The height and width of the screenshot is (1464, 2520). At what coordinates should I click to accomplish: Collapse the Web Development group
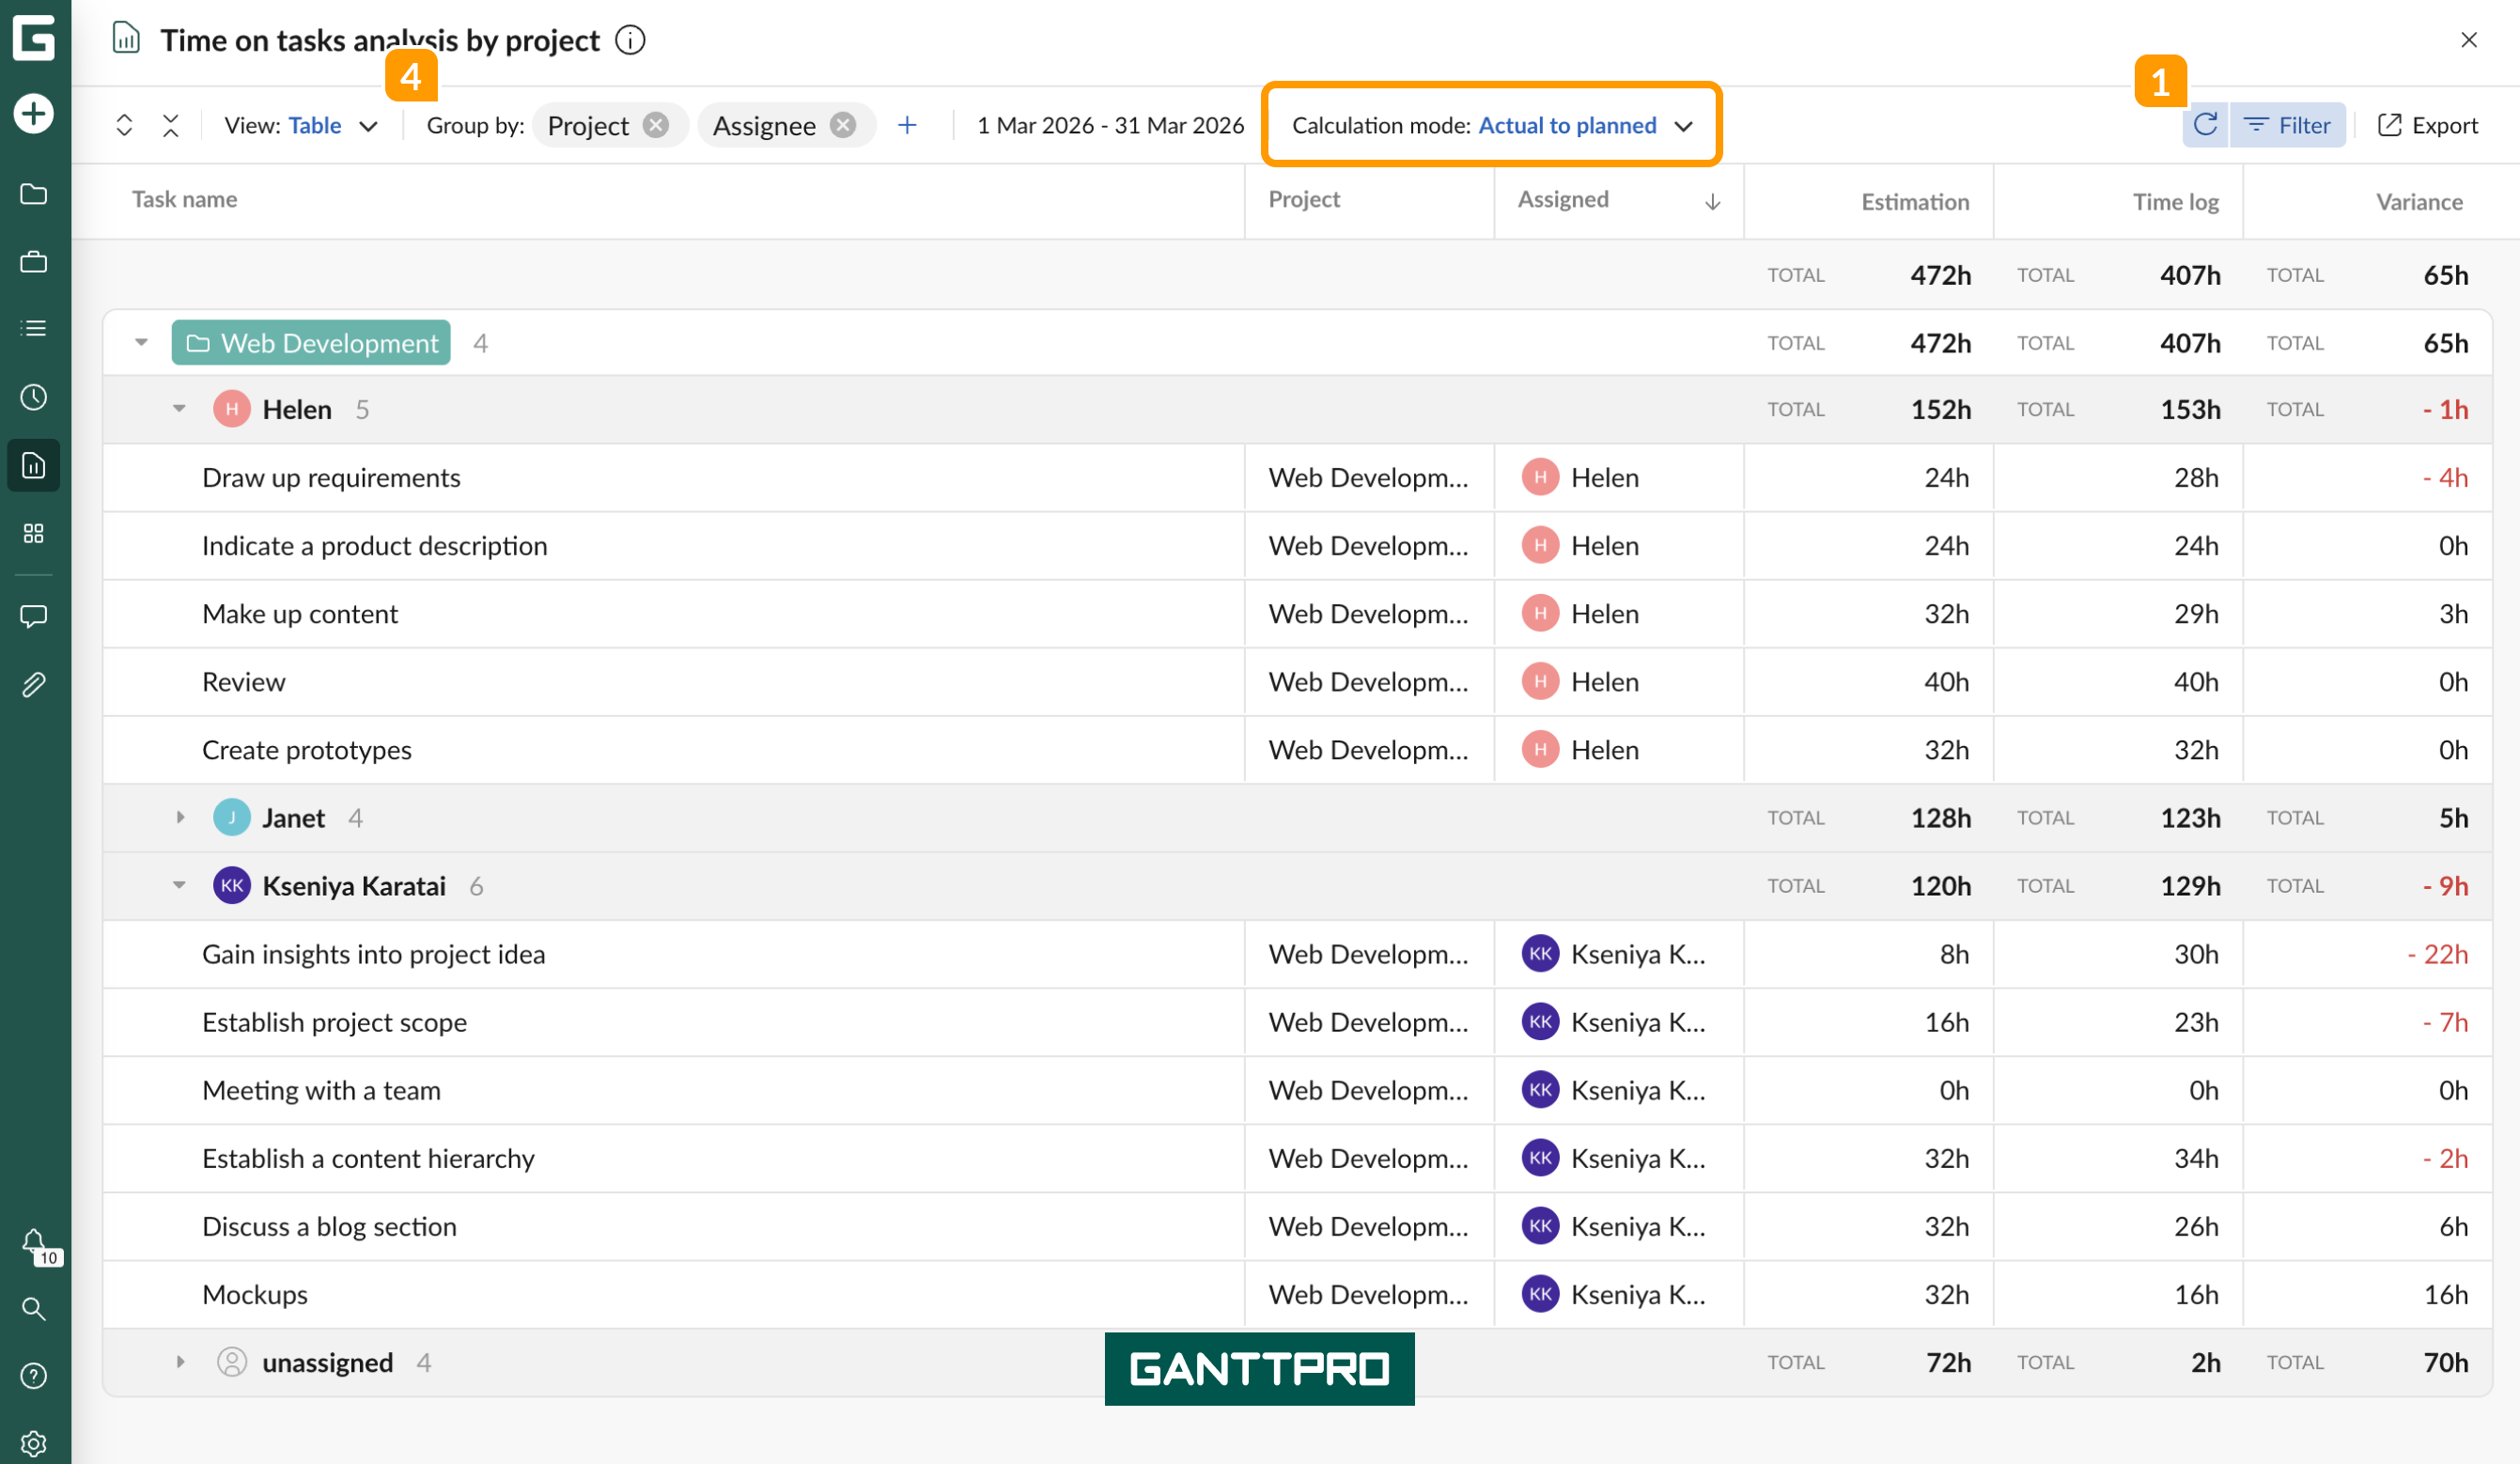(x=140, y=342)
